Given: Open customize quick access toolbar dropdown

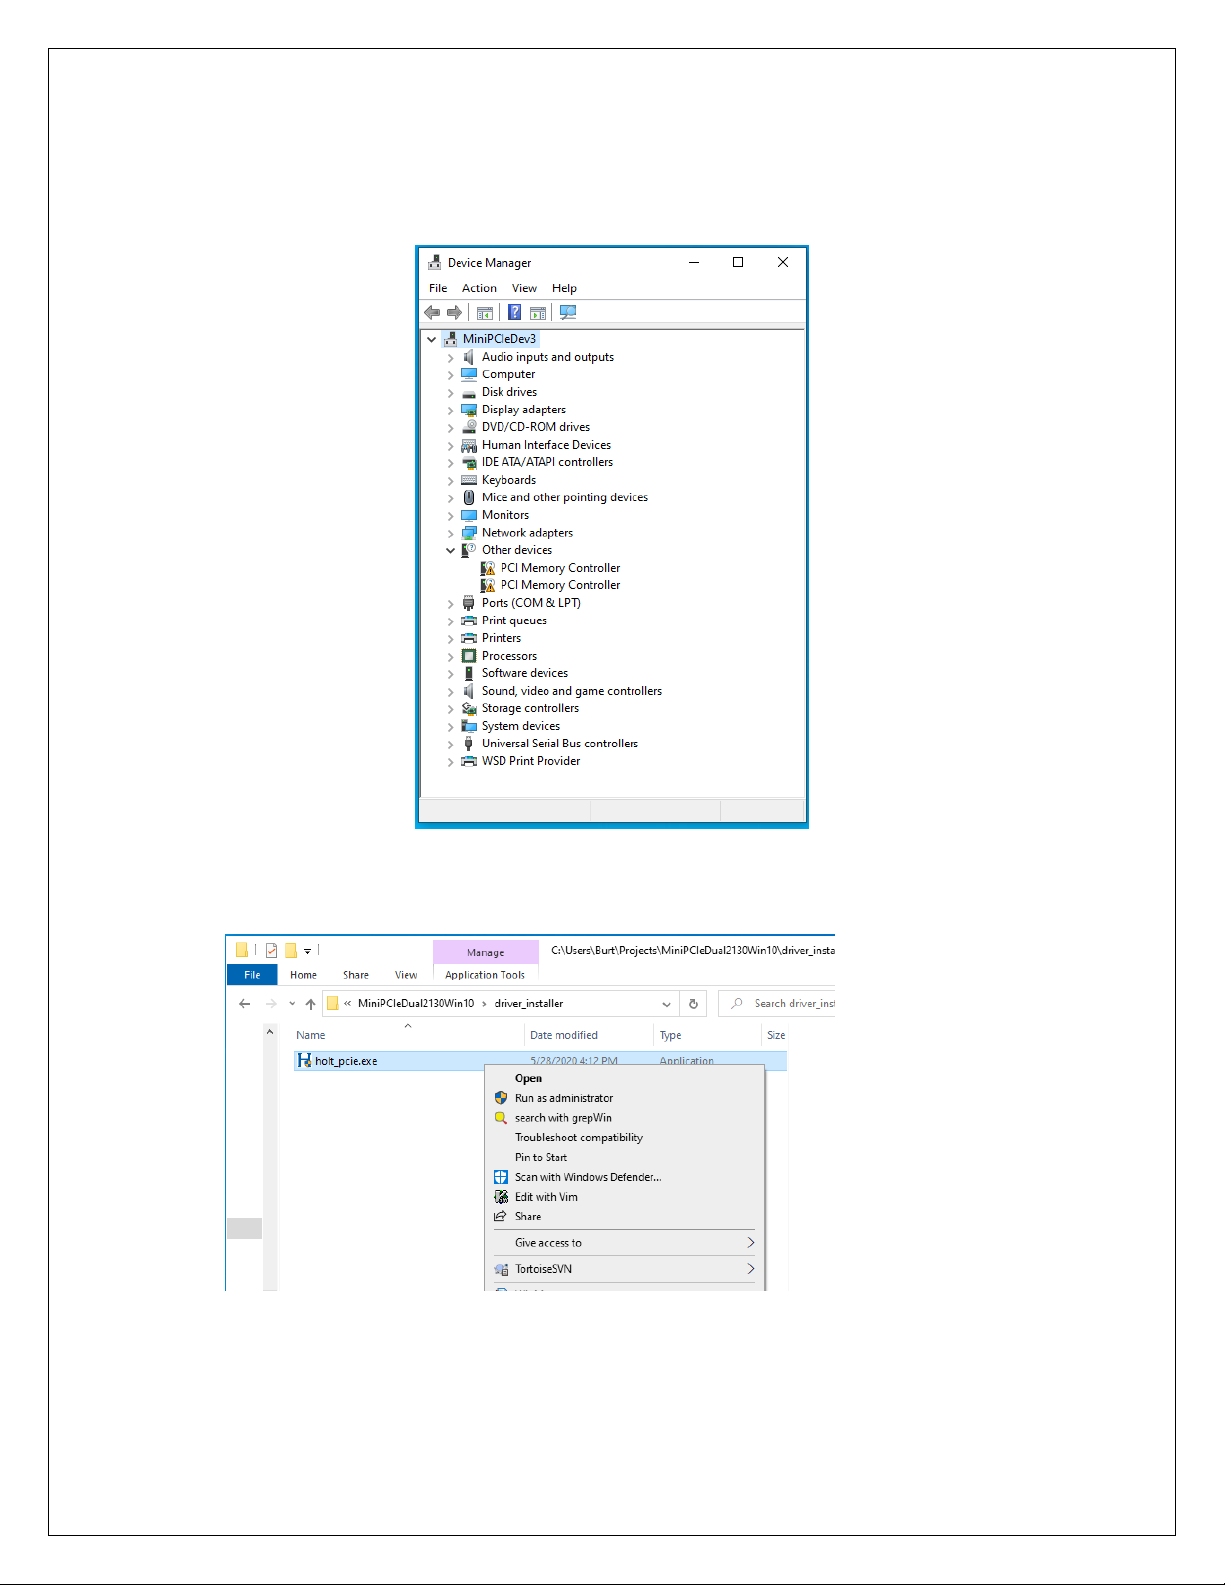Looking at the screenshot, I should pyautogui.click(x=307, y=950).
